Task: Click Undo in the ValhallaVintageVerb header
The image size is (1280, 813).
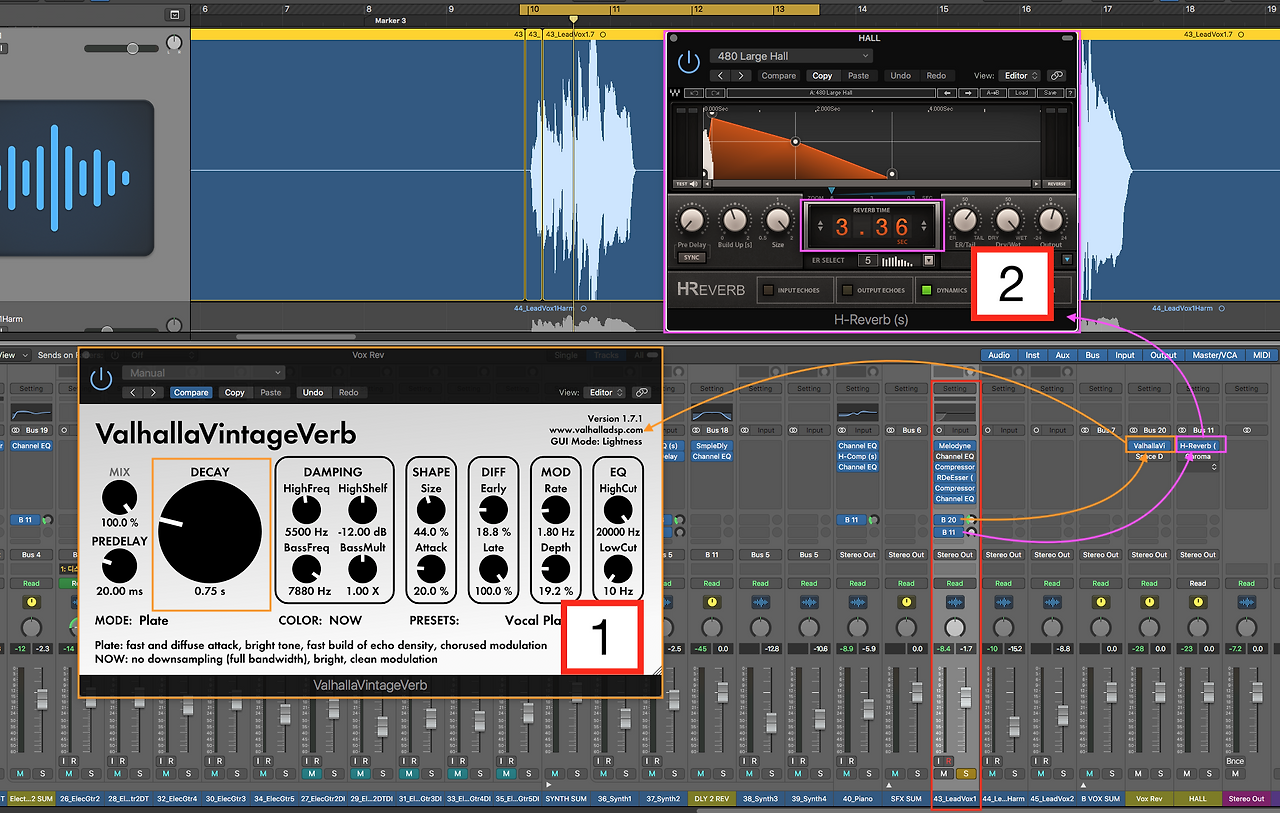Action: pyautogui.click(x=312, y=392)
